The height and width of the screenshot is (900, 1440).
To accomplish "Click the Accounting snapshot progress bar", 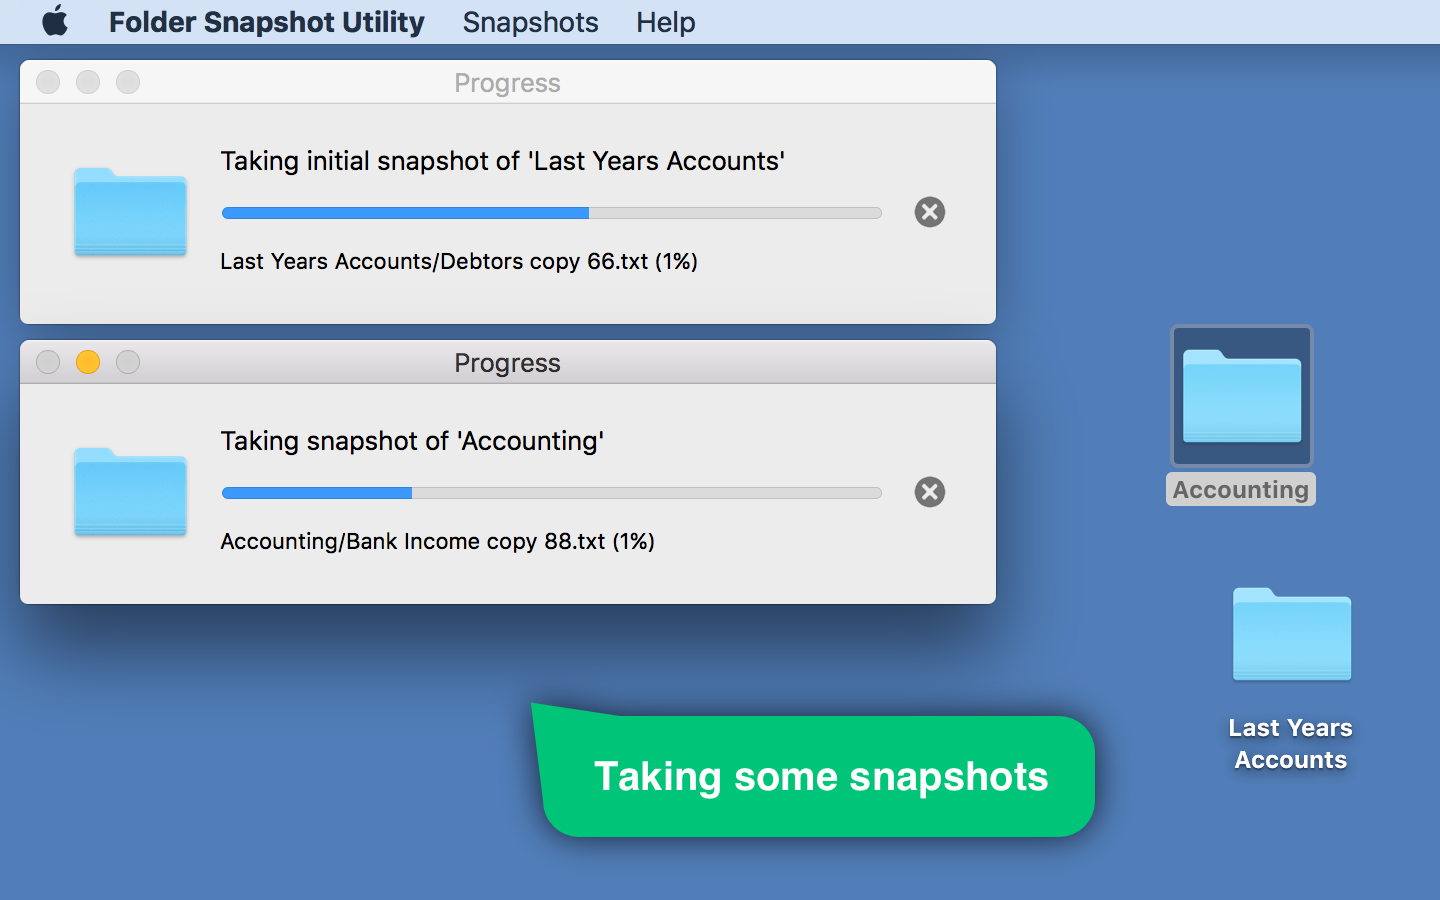I will (x=551, y=493).
